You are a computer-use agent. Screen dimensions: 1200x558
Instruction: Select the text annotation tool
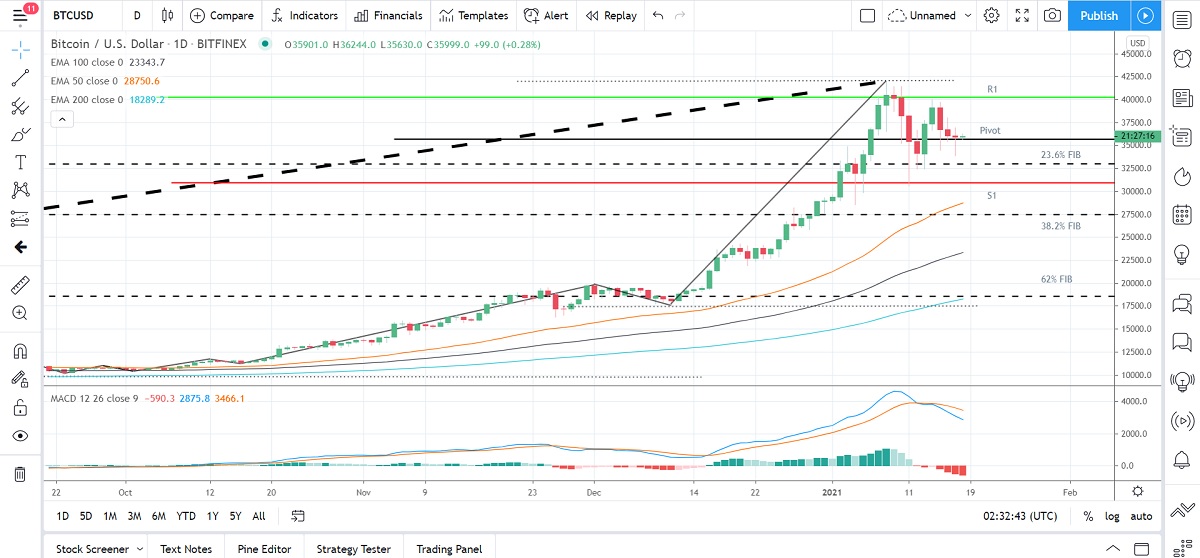point(20,162)
